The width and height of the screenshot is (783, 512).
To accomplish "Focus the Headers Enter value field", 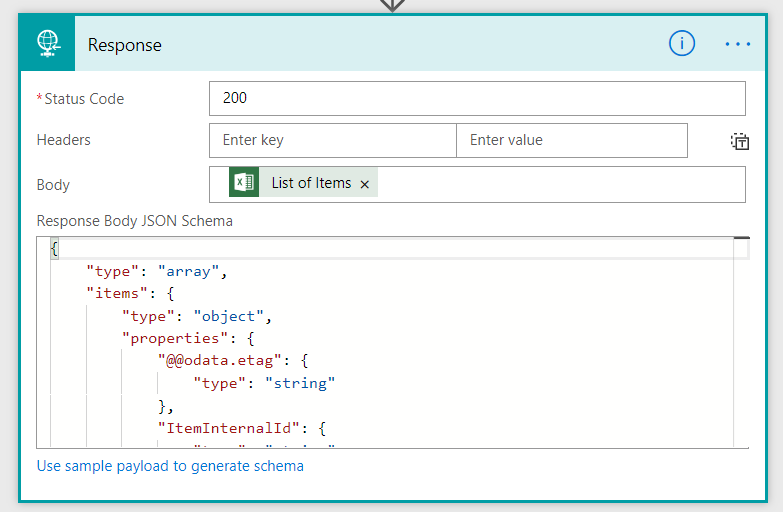I will (571, 140).
